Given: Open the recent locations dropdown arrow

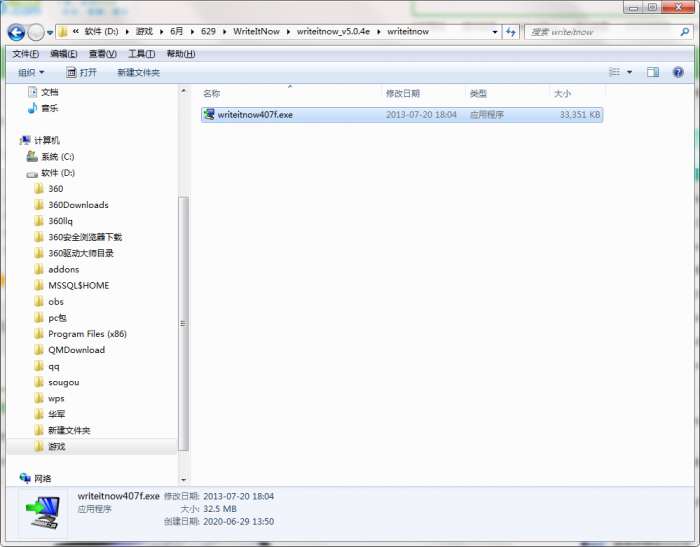Looking at the screenshot, I should coord(50,33).
